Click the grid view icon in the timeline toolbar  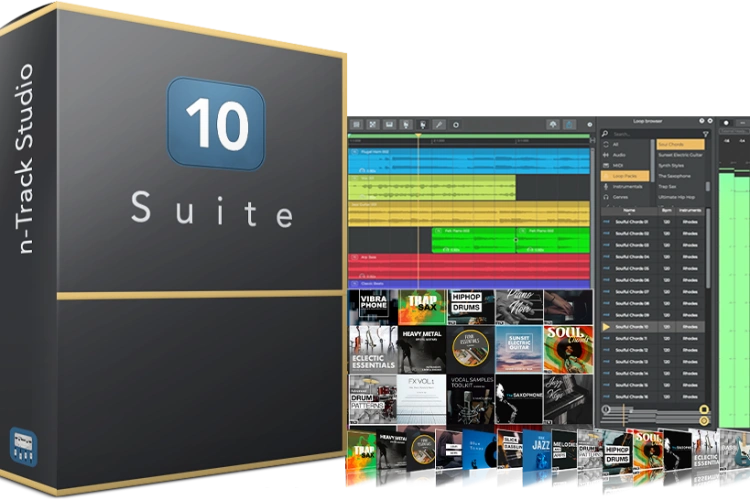pyautogui.click(x=356, y=125)
